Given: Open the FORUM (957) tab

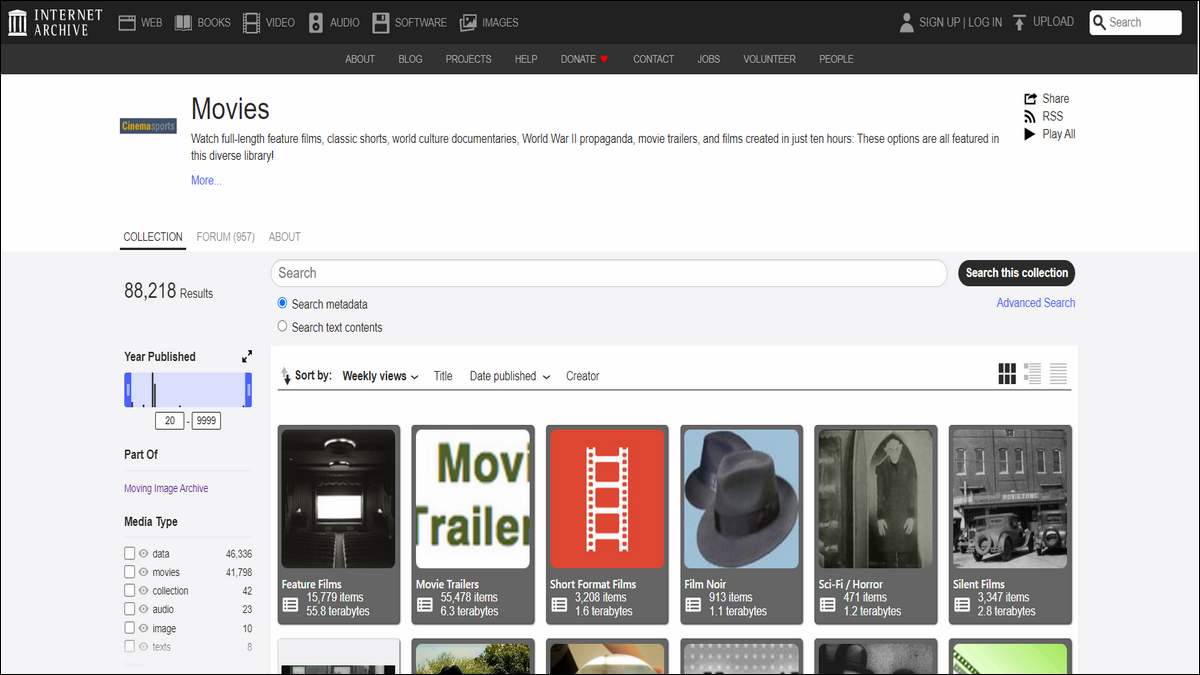Looking at the screenshot, I should [225, 237].
